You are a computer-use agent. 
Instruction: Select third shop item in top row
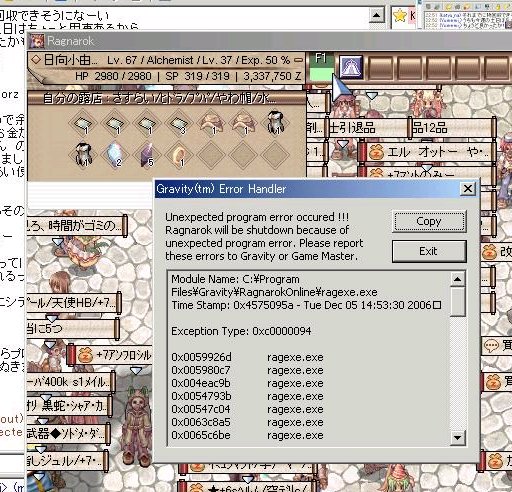(x=146, y=124)
